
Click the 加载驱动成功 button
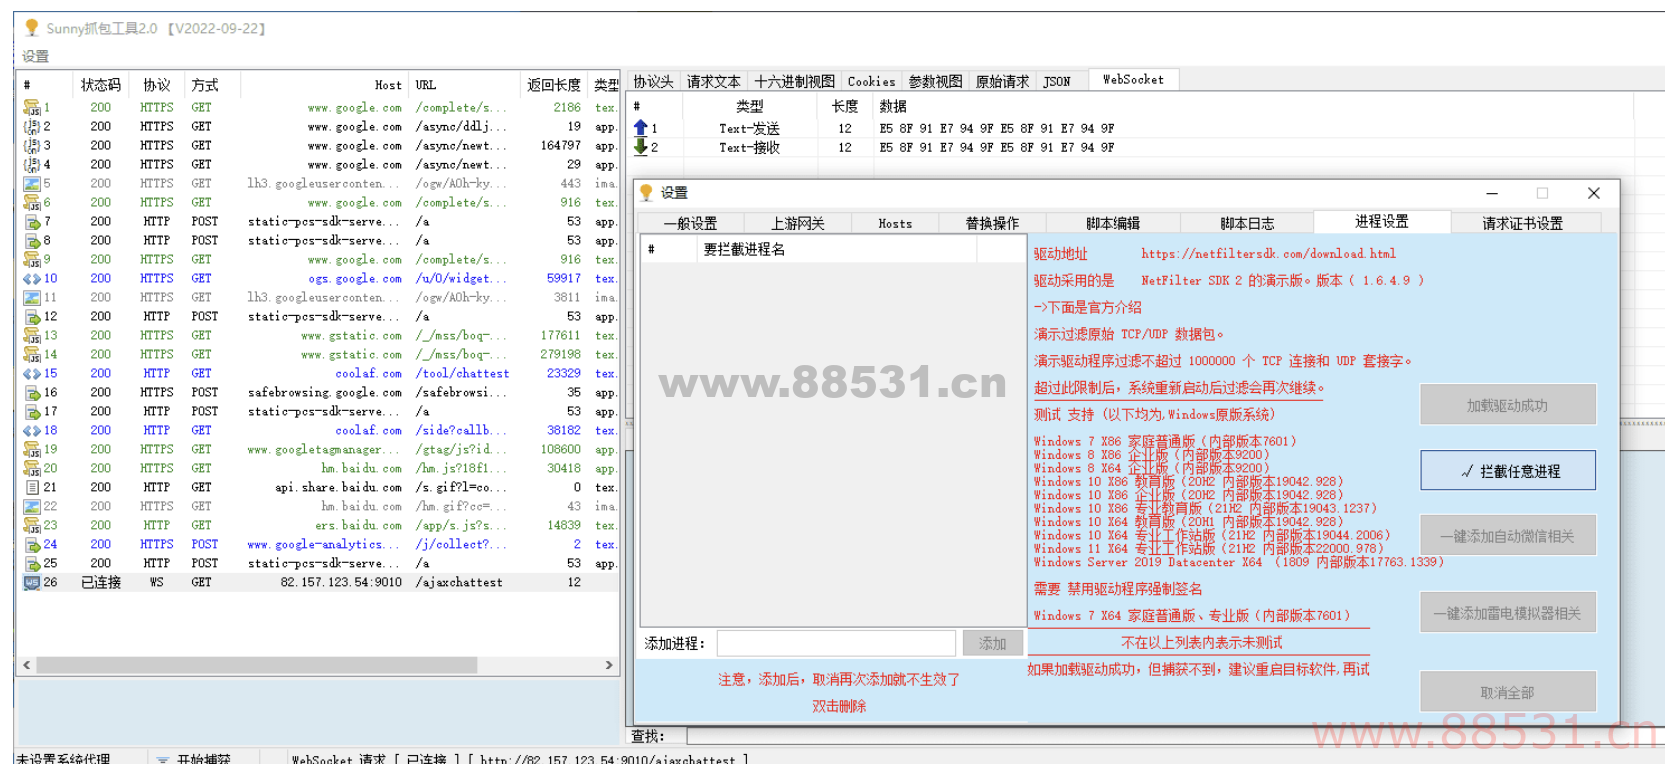coord(1507,405)
